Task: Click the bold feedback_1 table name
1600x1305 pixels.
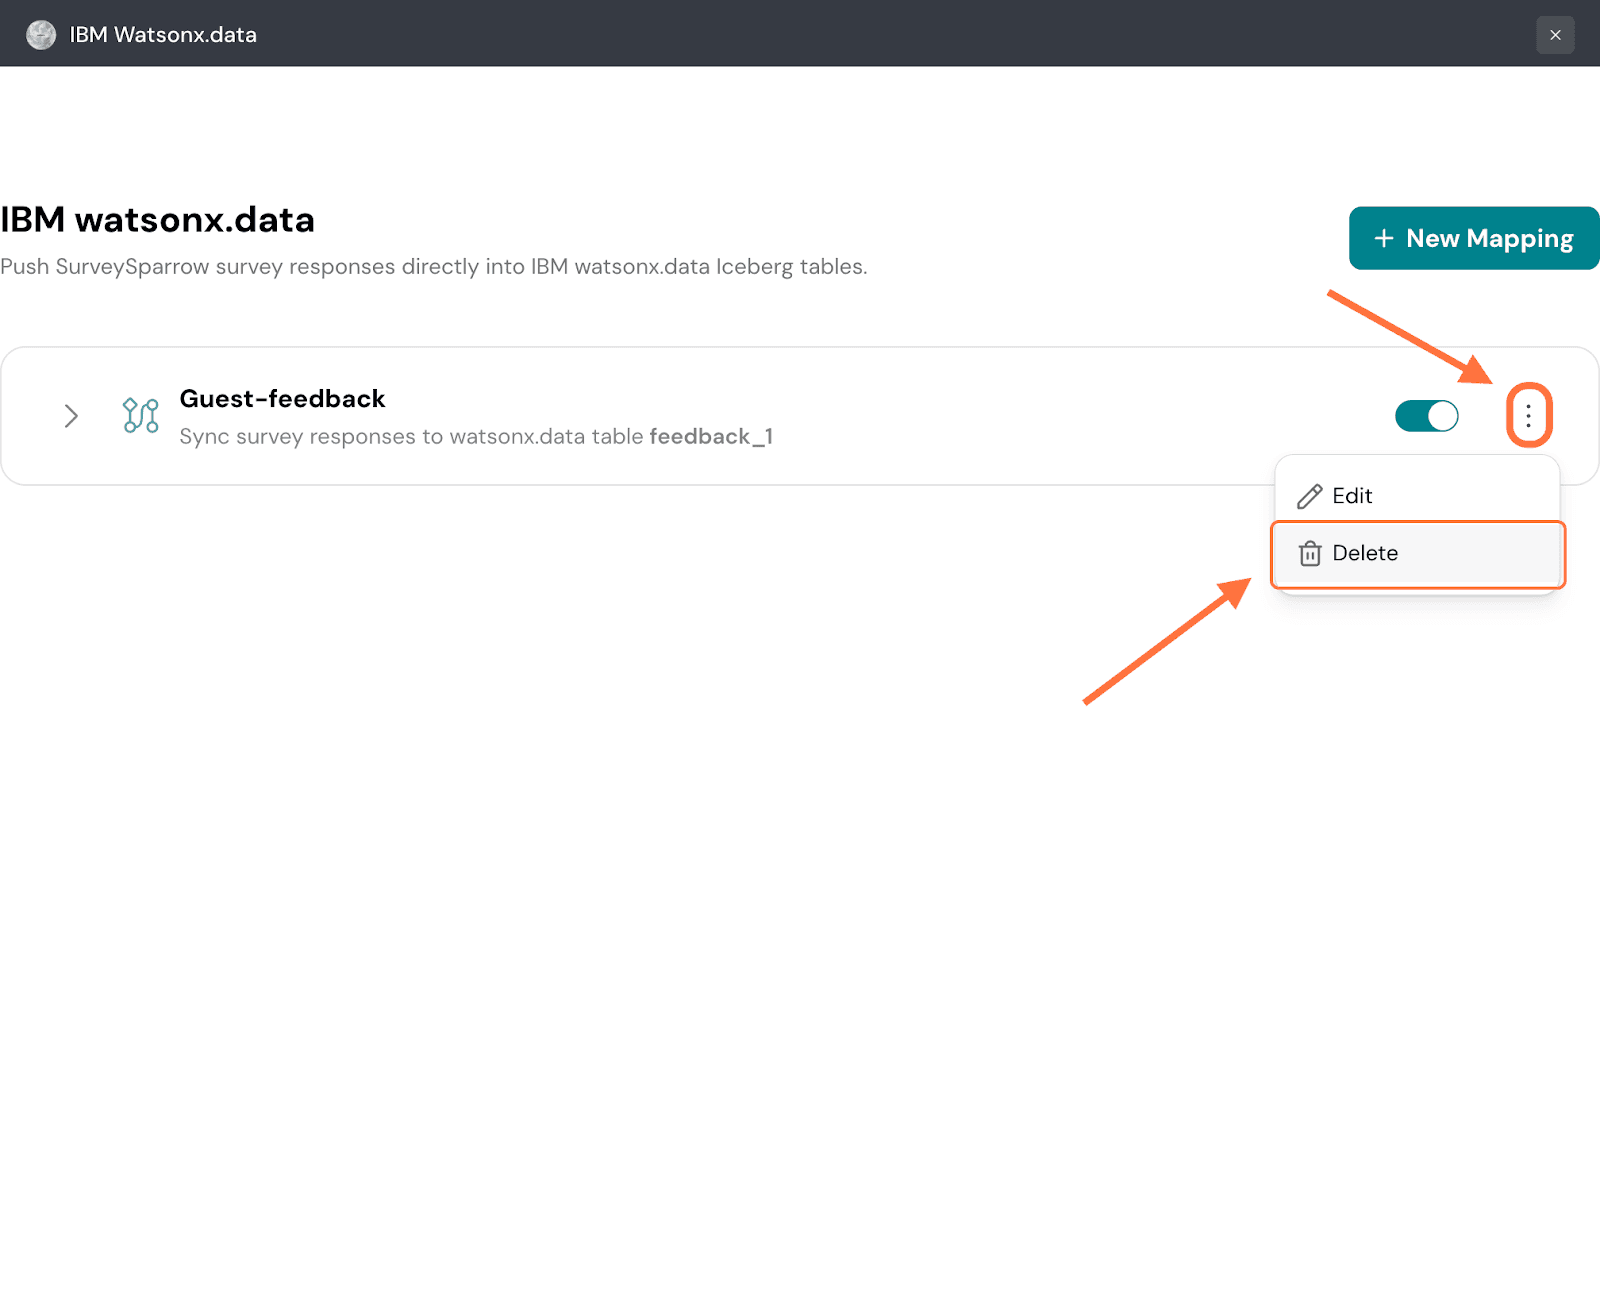Action: click(711, 437)
